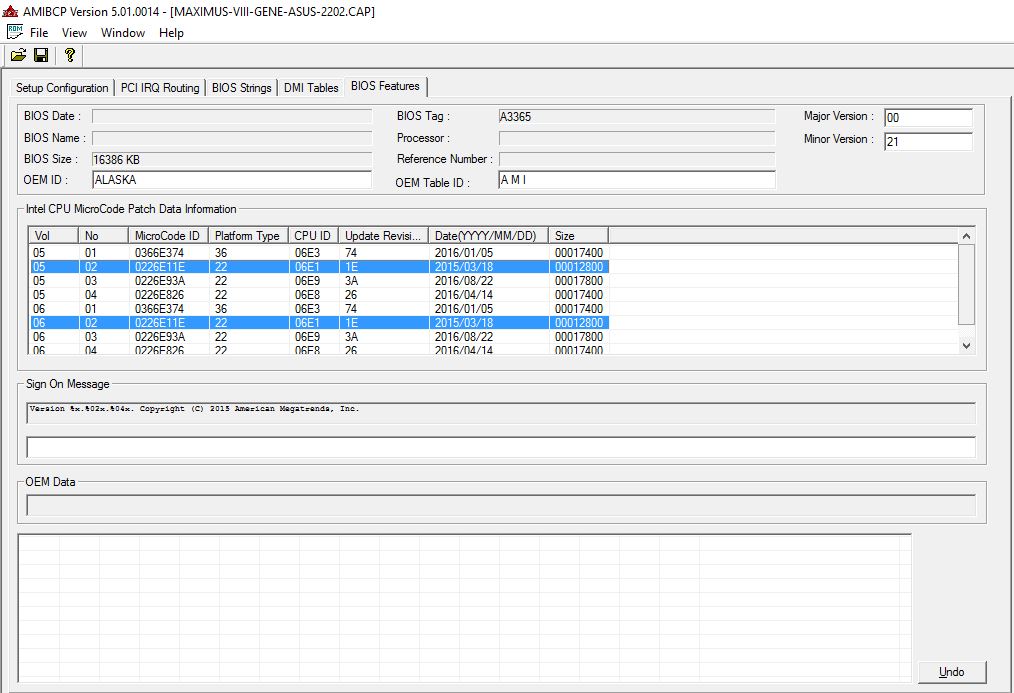
Task: Click the Minor Version field
Action: (928, 141)
